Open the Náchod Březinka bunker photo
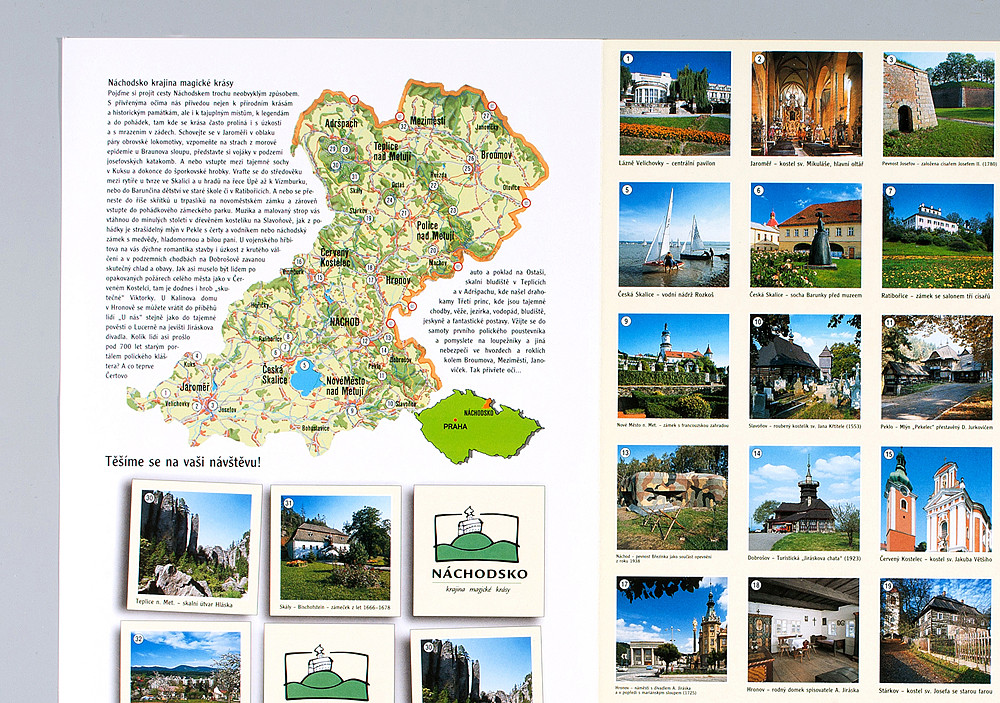 point(672,498)
